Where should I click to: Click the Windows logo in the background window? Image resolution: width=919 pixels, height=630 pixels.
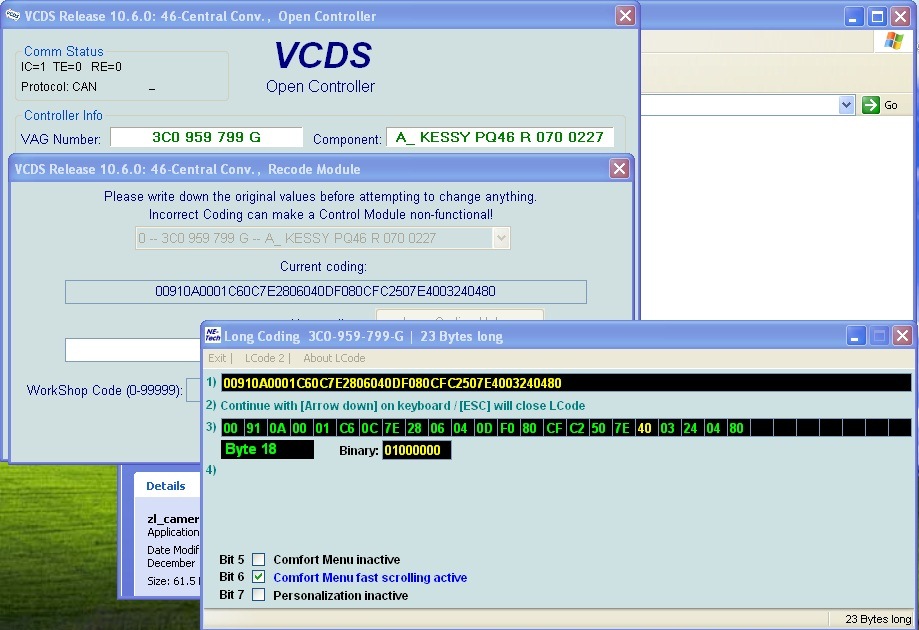pos(894,41)
